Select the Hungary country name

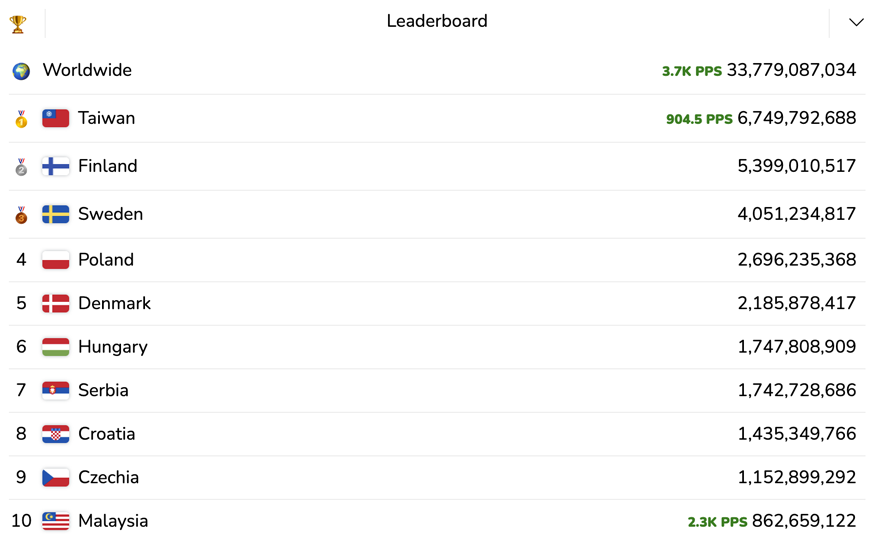[113, 347]
